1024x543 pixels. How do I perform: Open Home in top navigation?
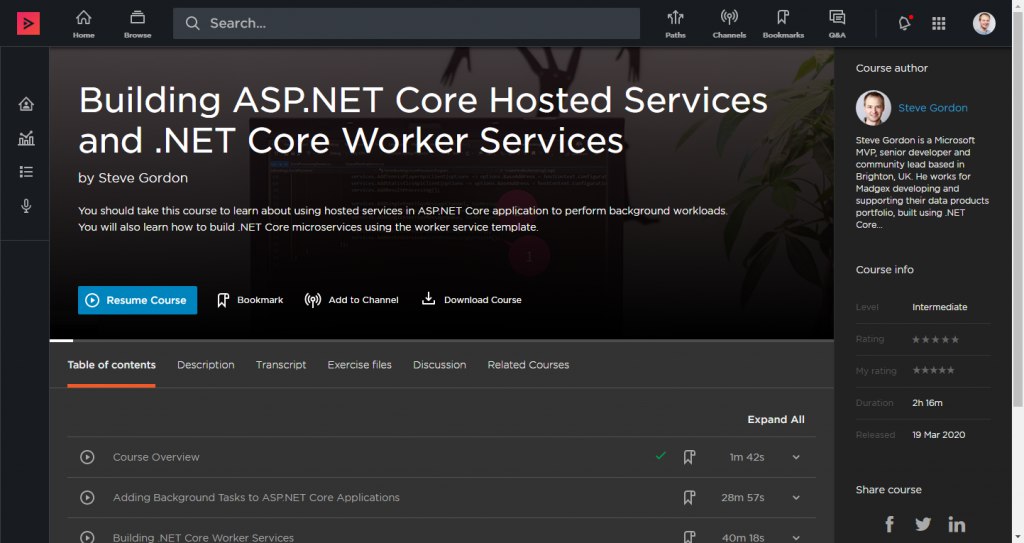pyautogui.click(x=84, y=24)
